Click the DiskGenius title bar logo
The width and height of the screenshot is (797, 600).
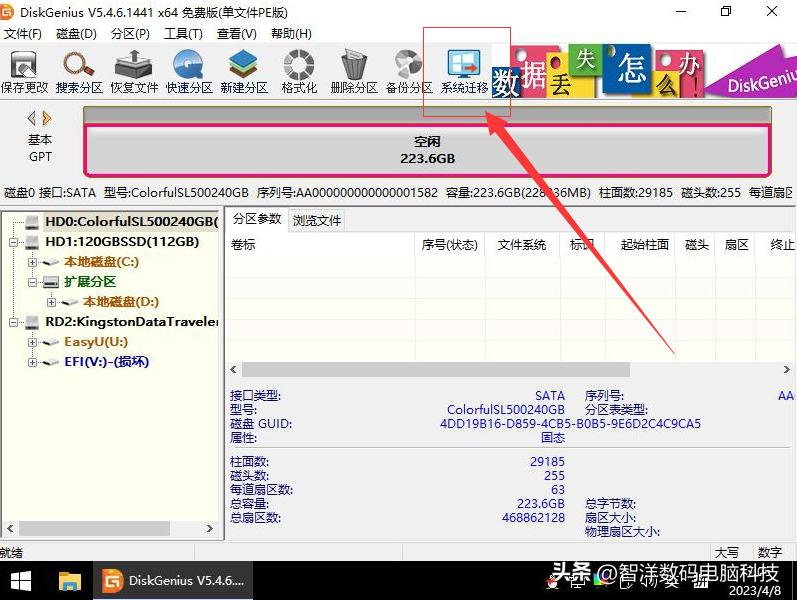pyautogui.click(x=7, y=12)
